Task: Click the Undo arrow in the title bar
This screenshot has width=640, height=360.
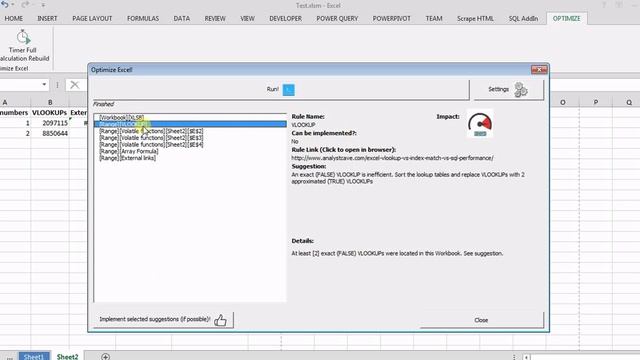Action: coord(5,5)
